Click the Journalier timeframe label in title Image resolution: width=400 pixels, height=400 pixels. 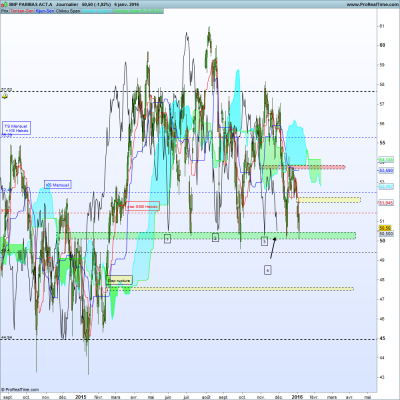[x=67, y=5]
